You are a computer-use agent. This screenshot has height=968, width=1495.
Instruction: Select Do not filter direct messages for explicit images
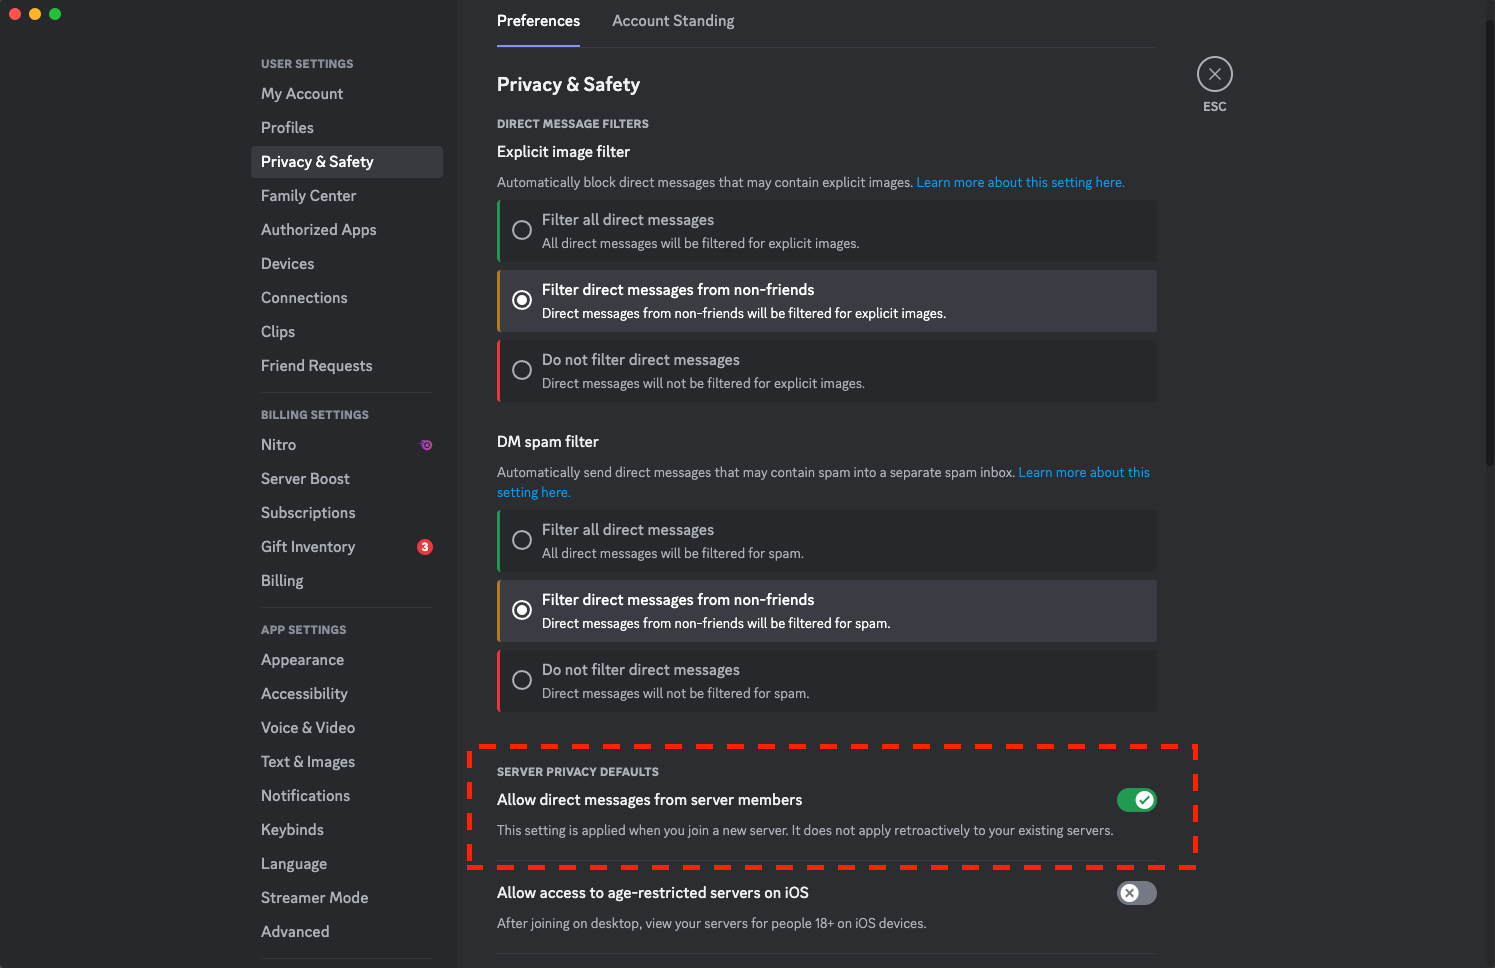[827, 371]
